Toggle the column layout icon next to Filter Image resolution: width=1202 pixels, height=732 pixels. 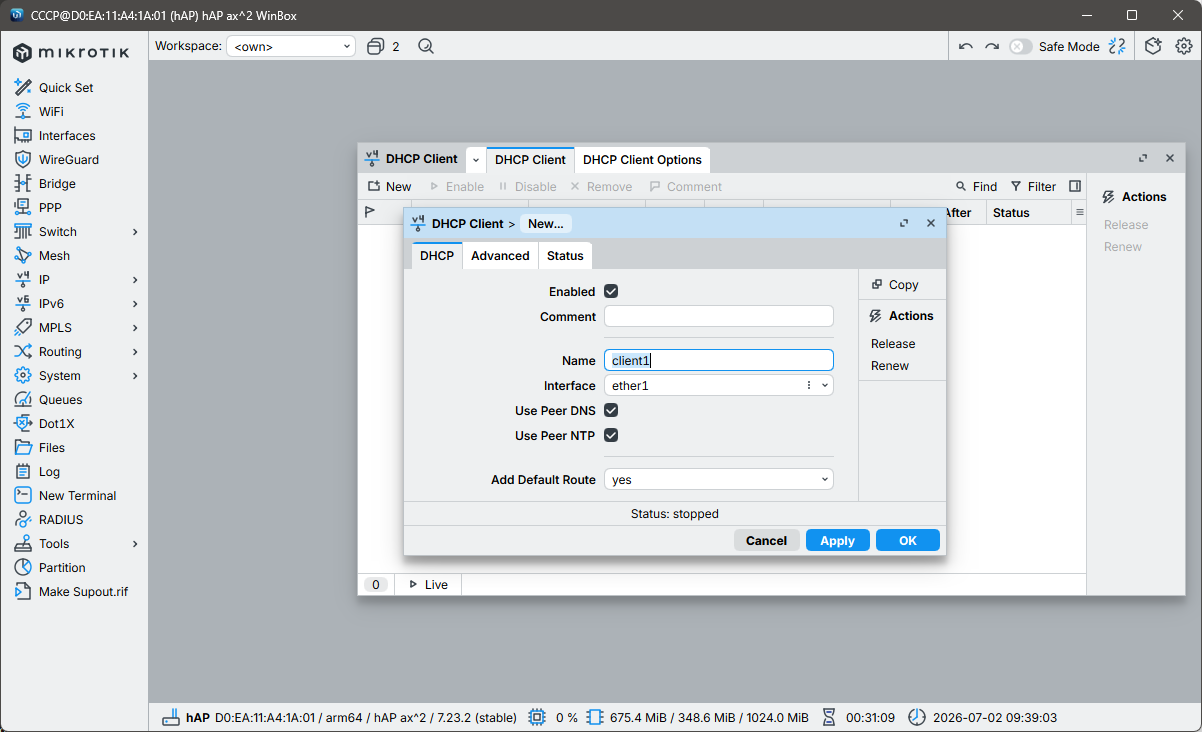[x=1075, y=186]
